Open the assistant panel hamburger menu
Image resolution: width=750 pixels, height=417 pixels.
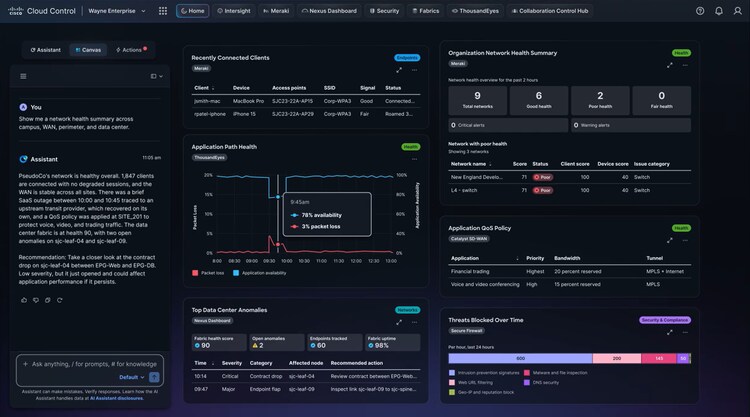click(x=23, y=76)
